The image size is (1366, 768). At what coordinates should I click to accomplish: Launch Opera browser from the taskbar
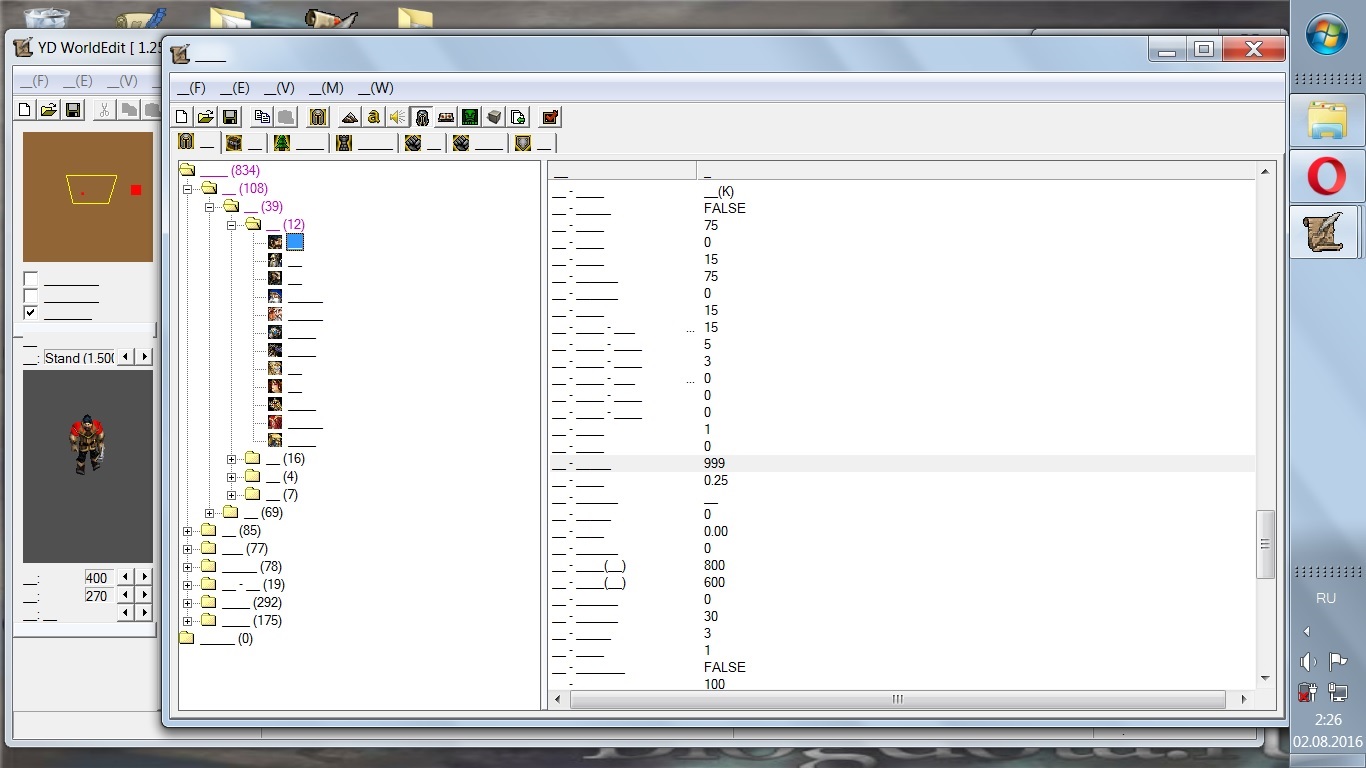[1326, 177]
